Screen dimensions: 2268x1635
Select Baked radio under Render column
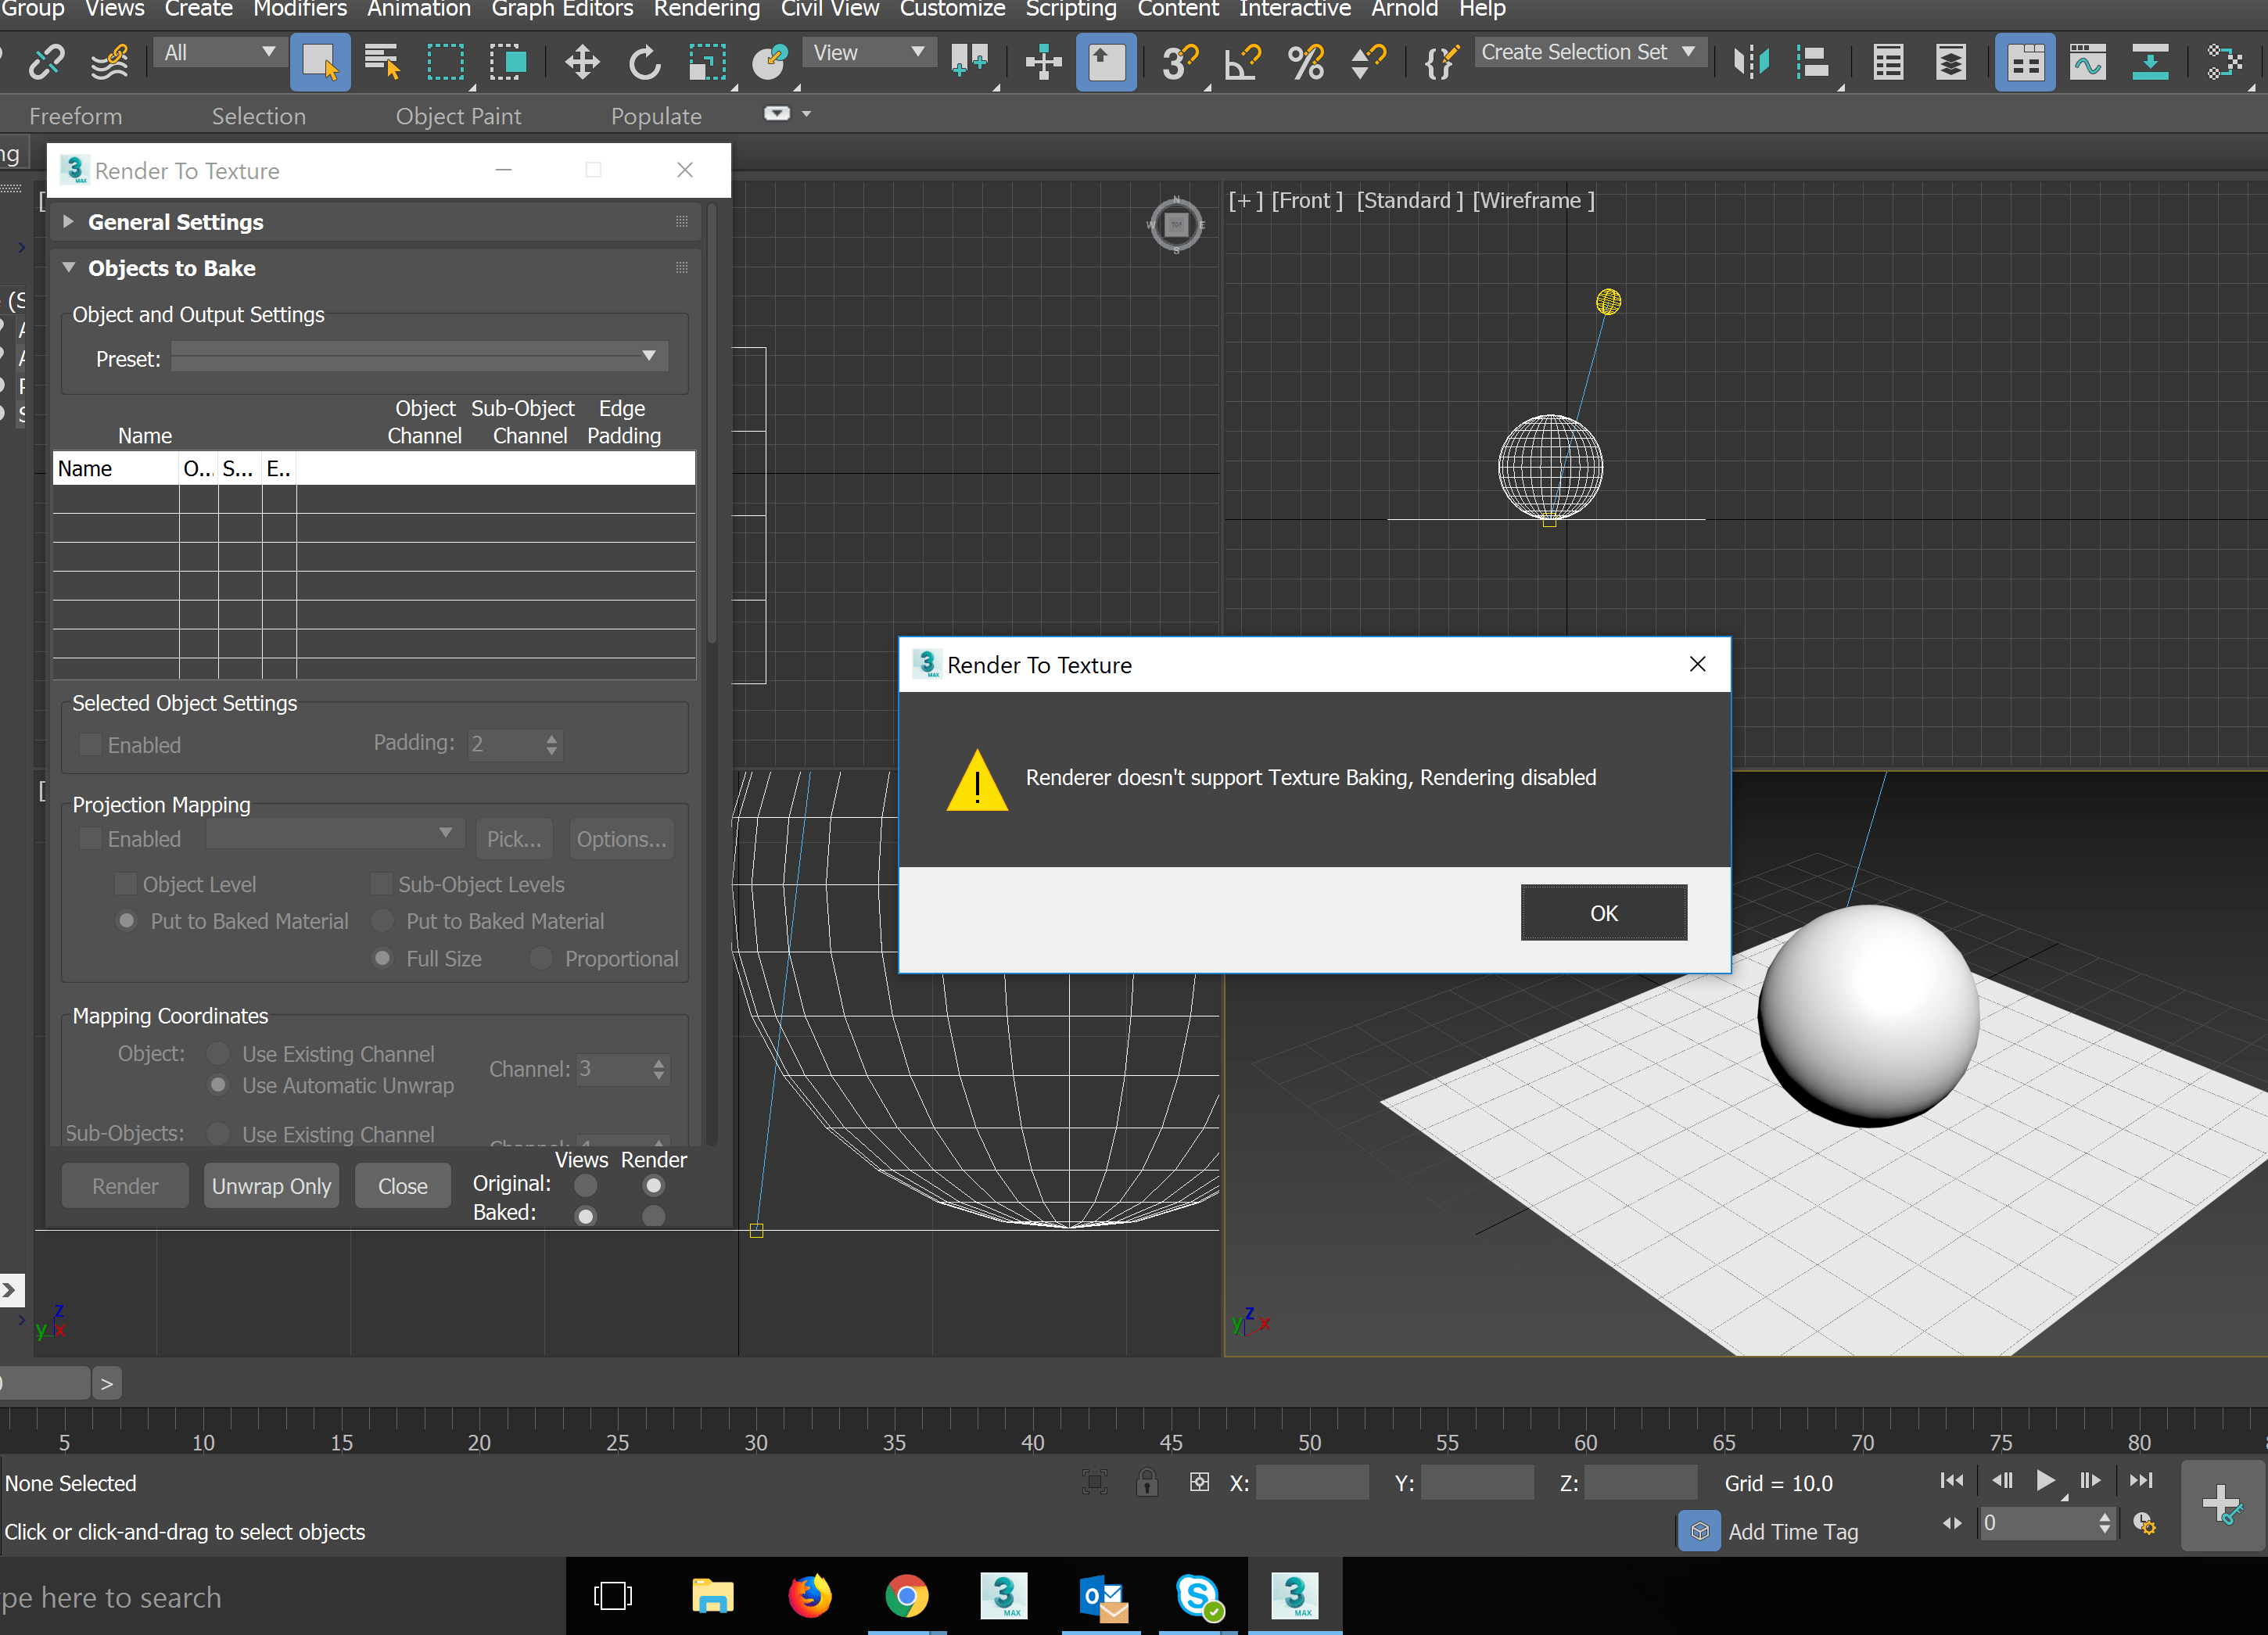pos(653,1215)
